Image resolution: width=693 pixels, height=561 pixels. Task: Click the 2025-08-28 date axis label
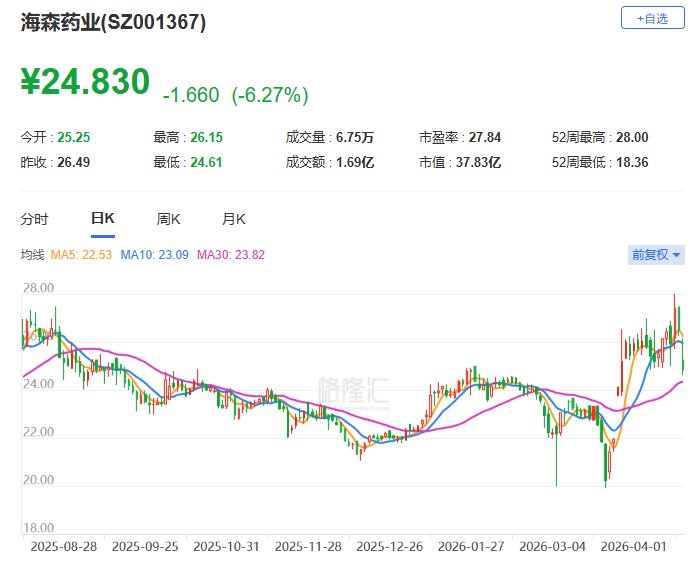(64, 547)
